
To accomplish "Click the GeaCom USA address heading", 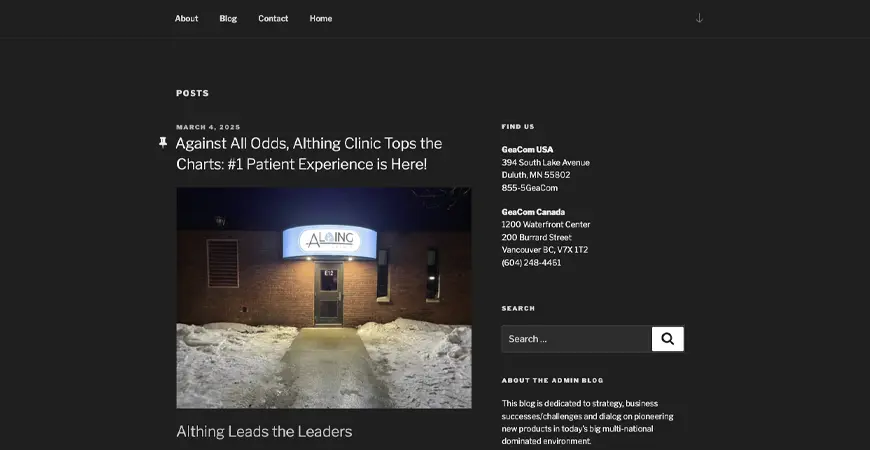I will tap(527, 150).
